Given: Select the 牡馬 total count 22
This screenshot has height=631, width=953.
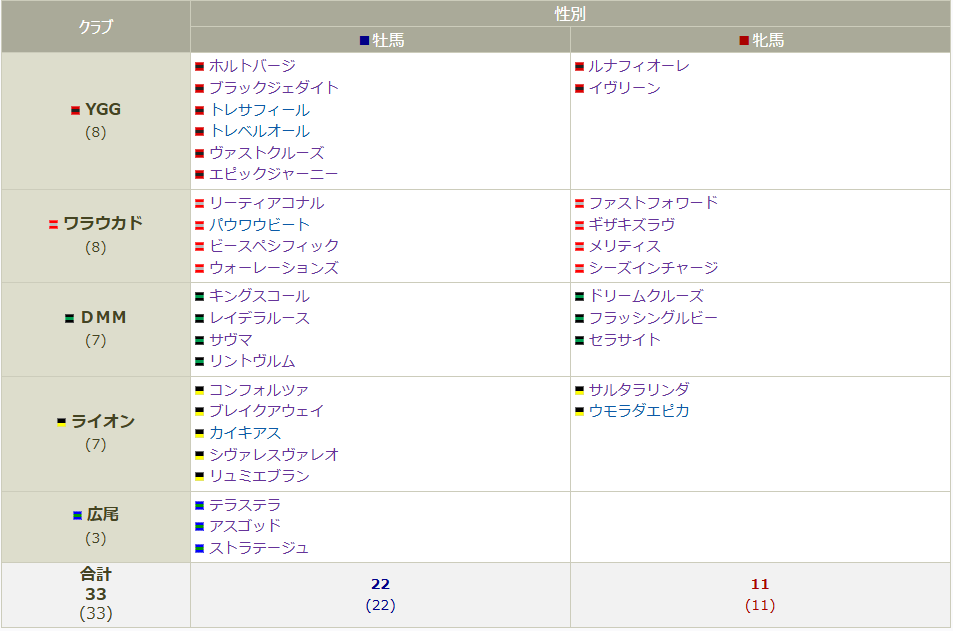Looking at the screenshot, I should [380, 584].
